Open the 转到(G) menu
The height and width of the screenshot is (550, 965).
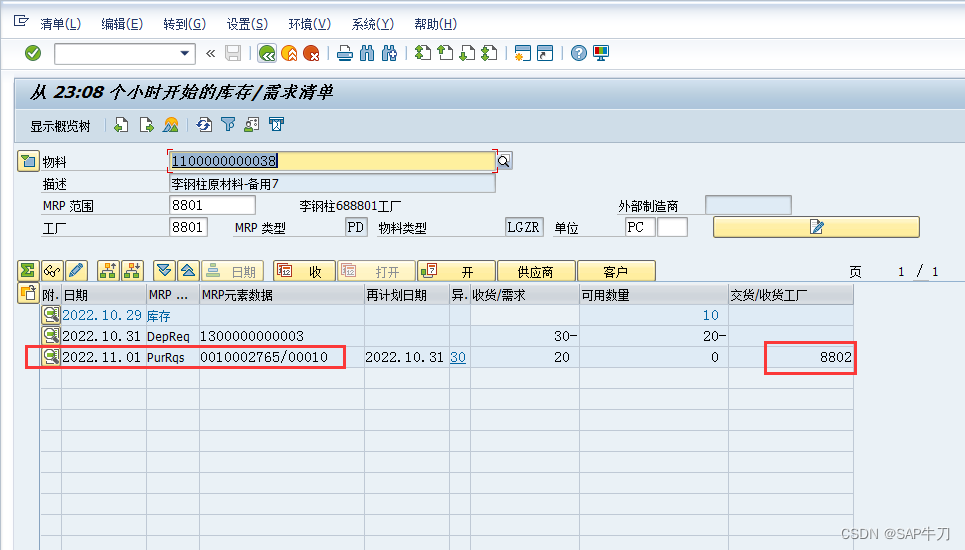[185, 24]
